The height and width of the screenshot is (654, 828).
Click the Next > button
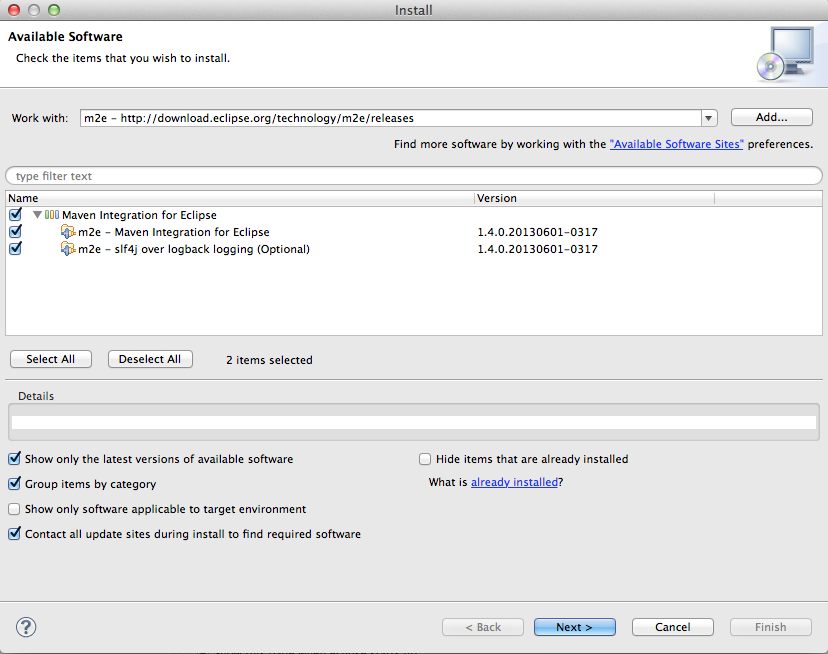coord(575,627)
